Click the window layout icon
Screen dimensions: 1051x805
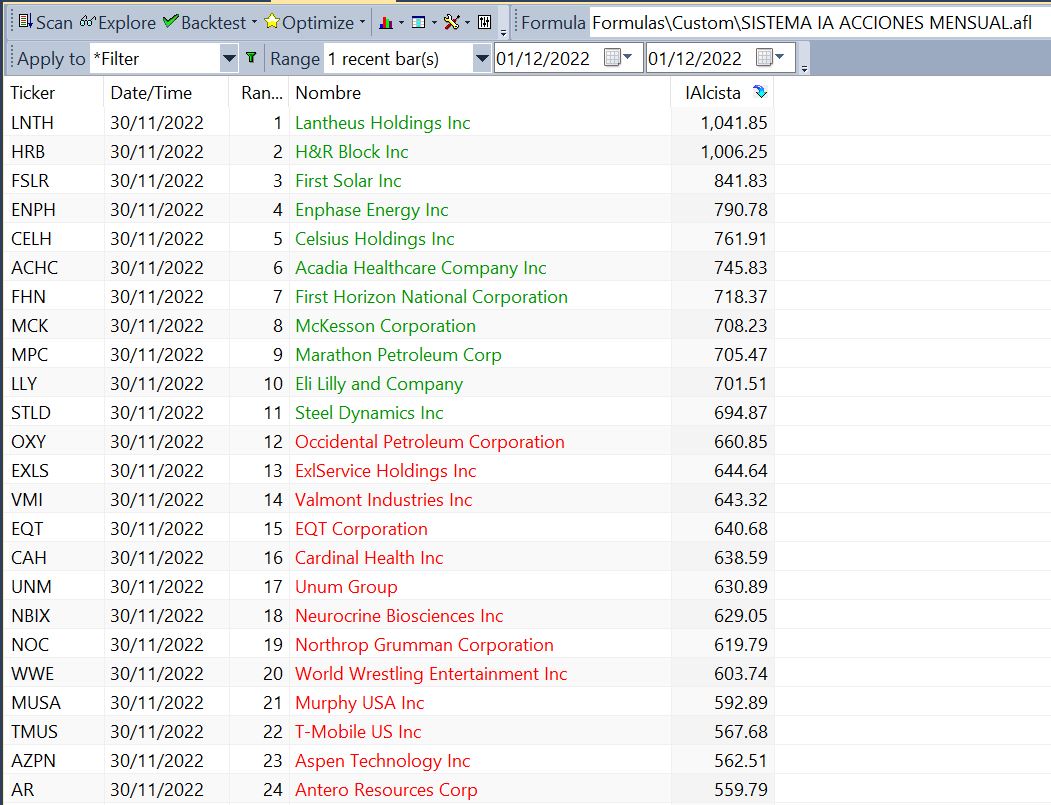tap(419, 22)
